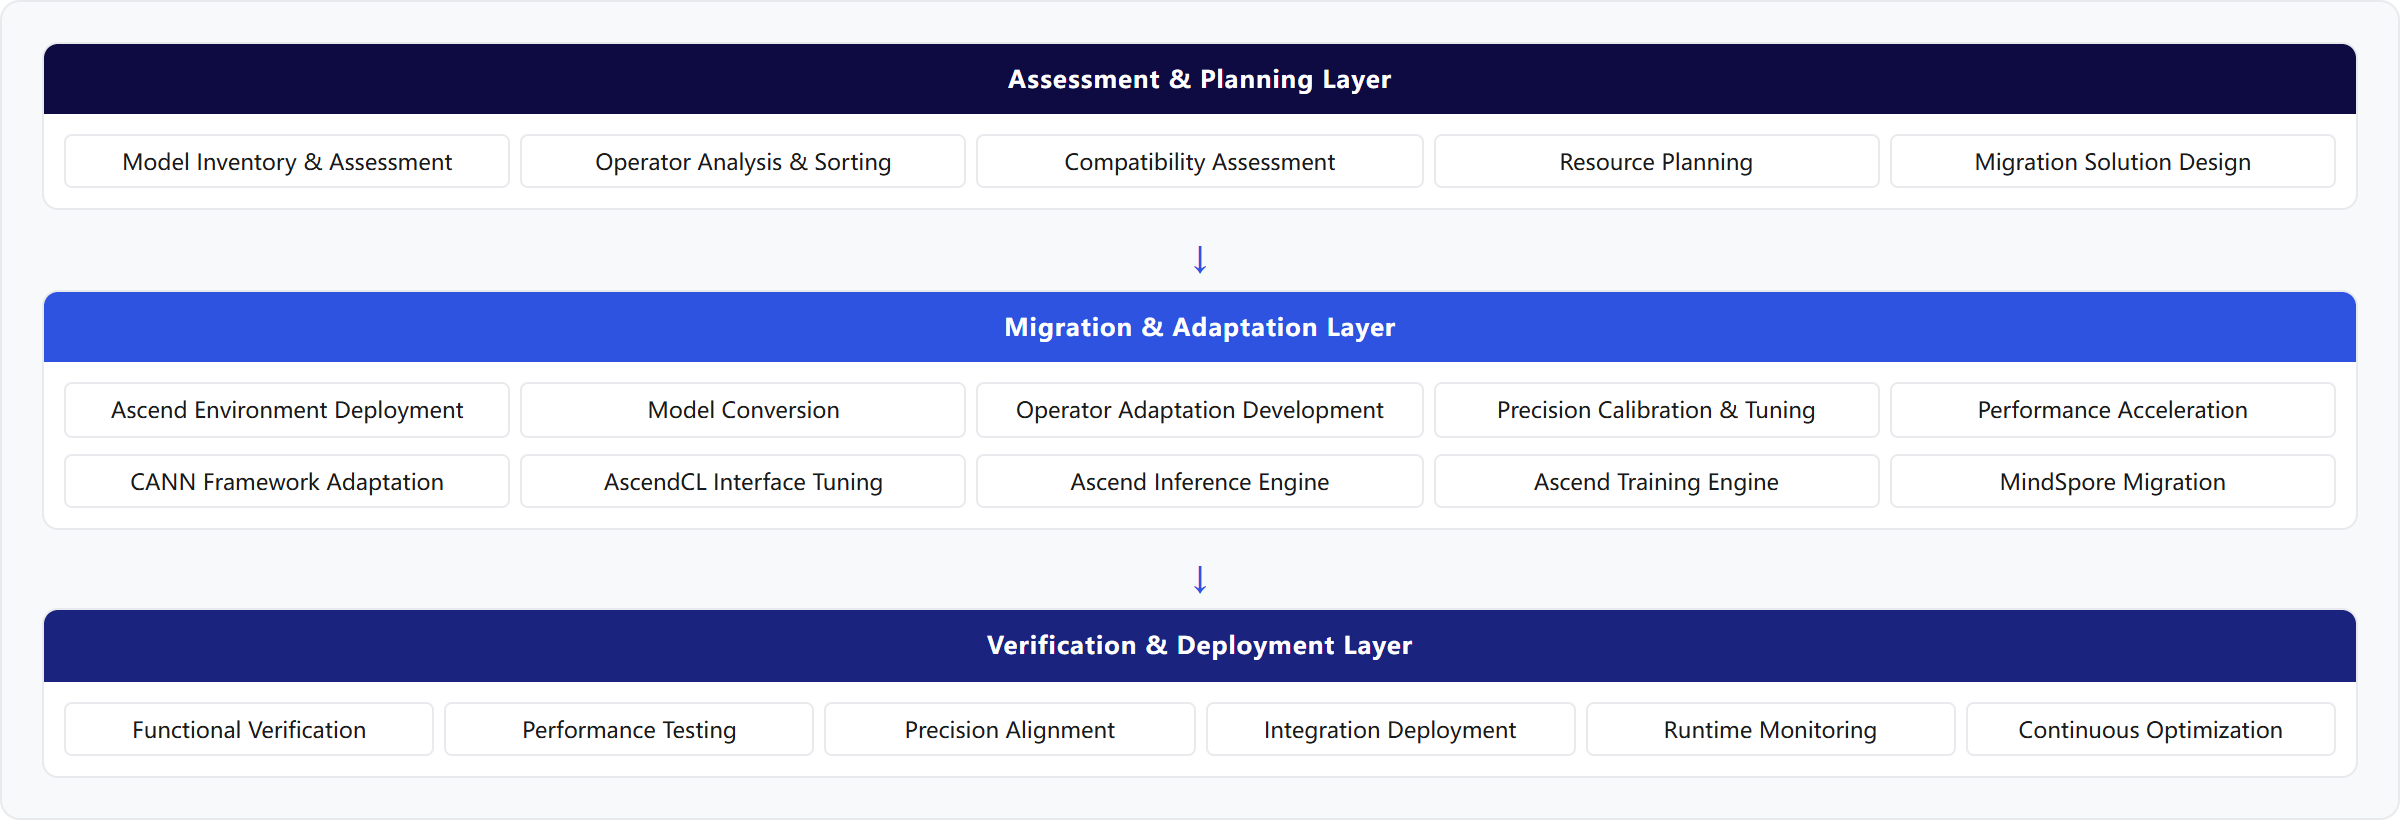Select Compatibility Assessment box
Image resolution: width=2400 pixels, height=820 pixels.
1200,162
